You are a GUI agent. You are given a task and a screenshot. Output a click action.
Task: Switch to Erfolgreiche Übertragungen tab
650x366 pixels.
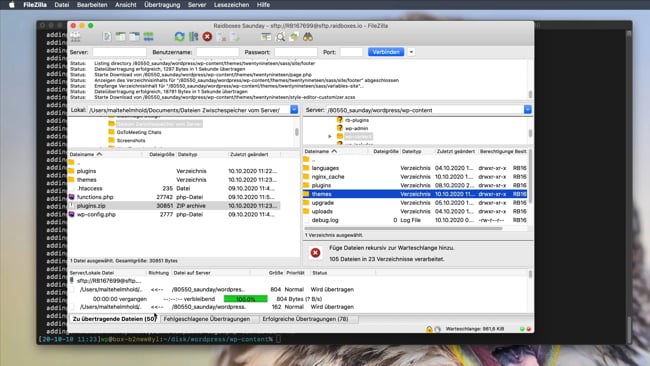[x=305, y=319]
